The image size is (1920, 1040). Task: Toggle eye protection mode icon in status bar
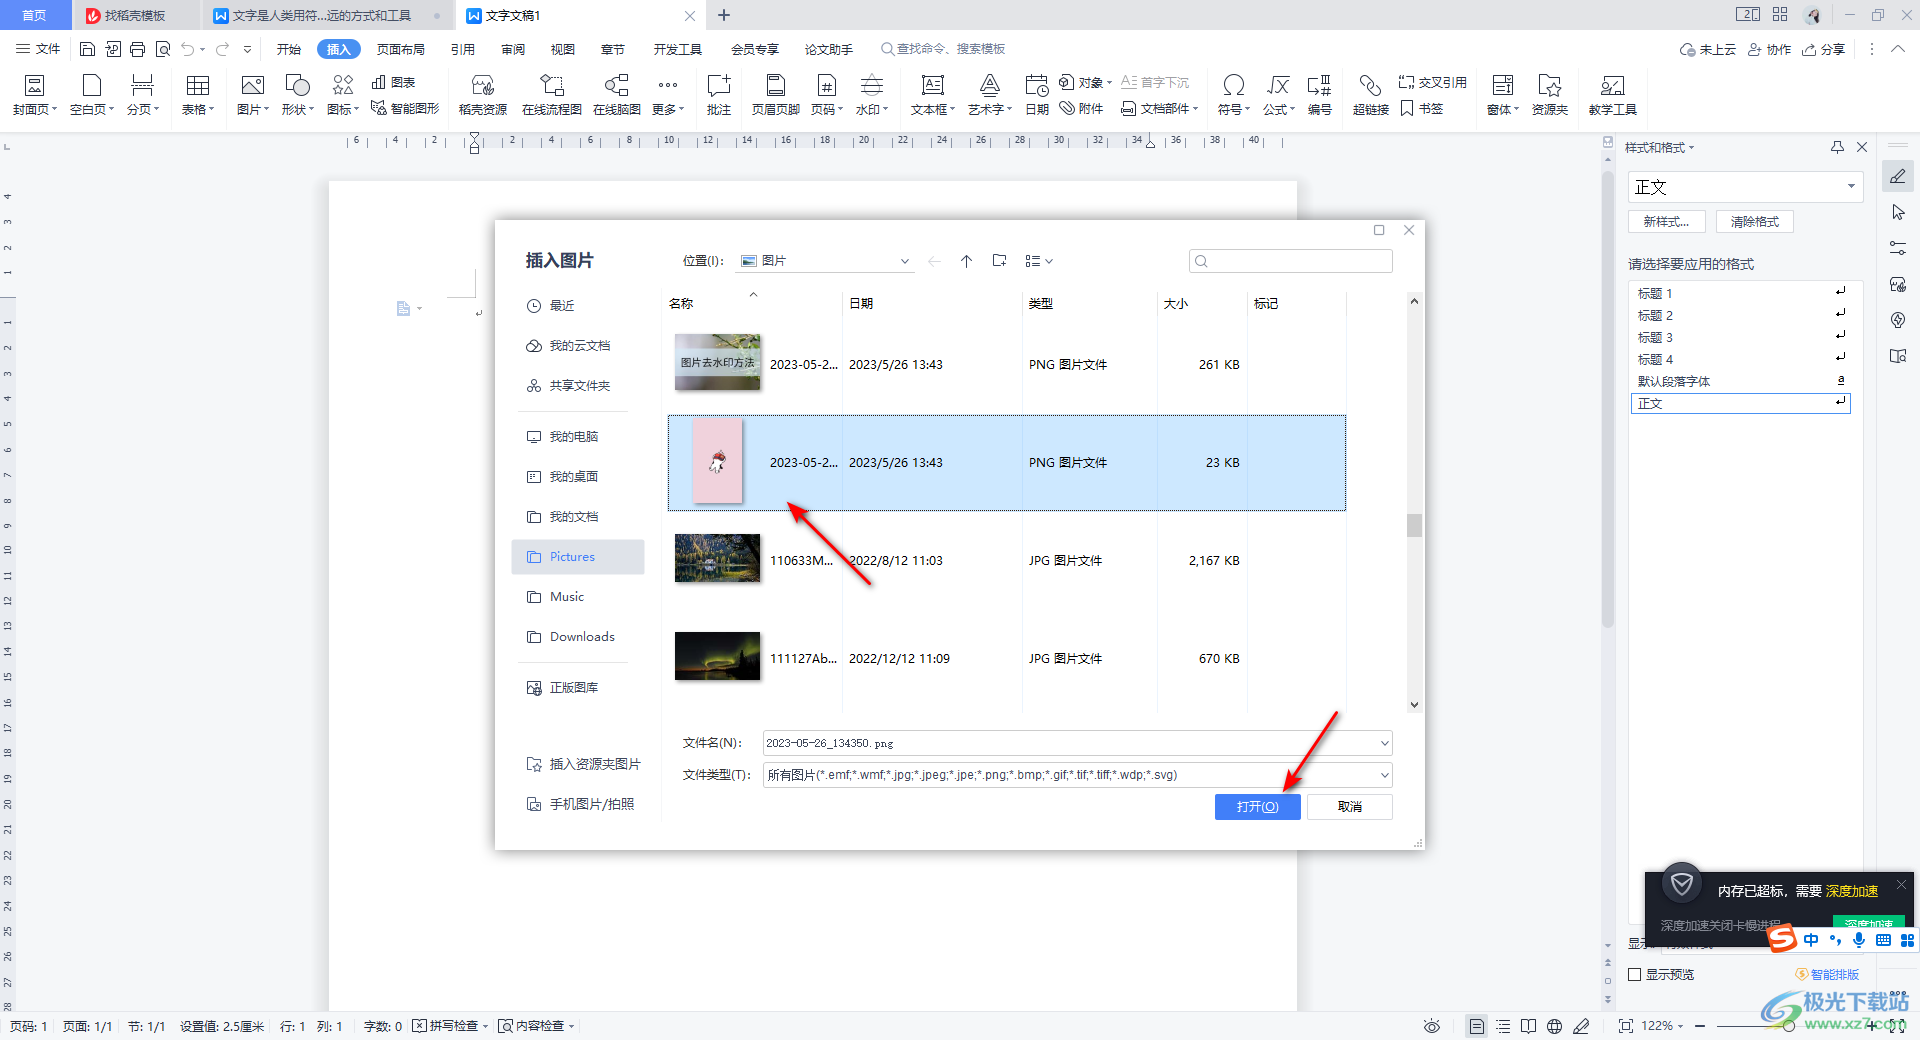[1432, 1026]
